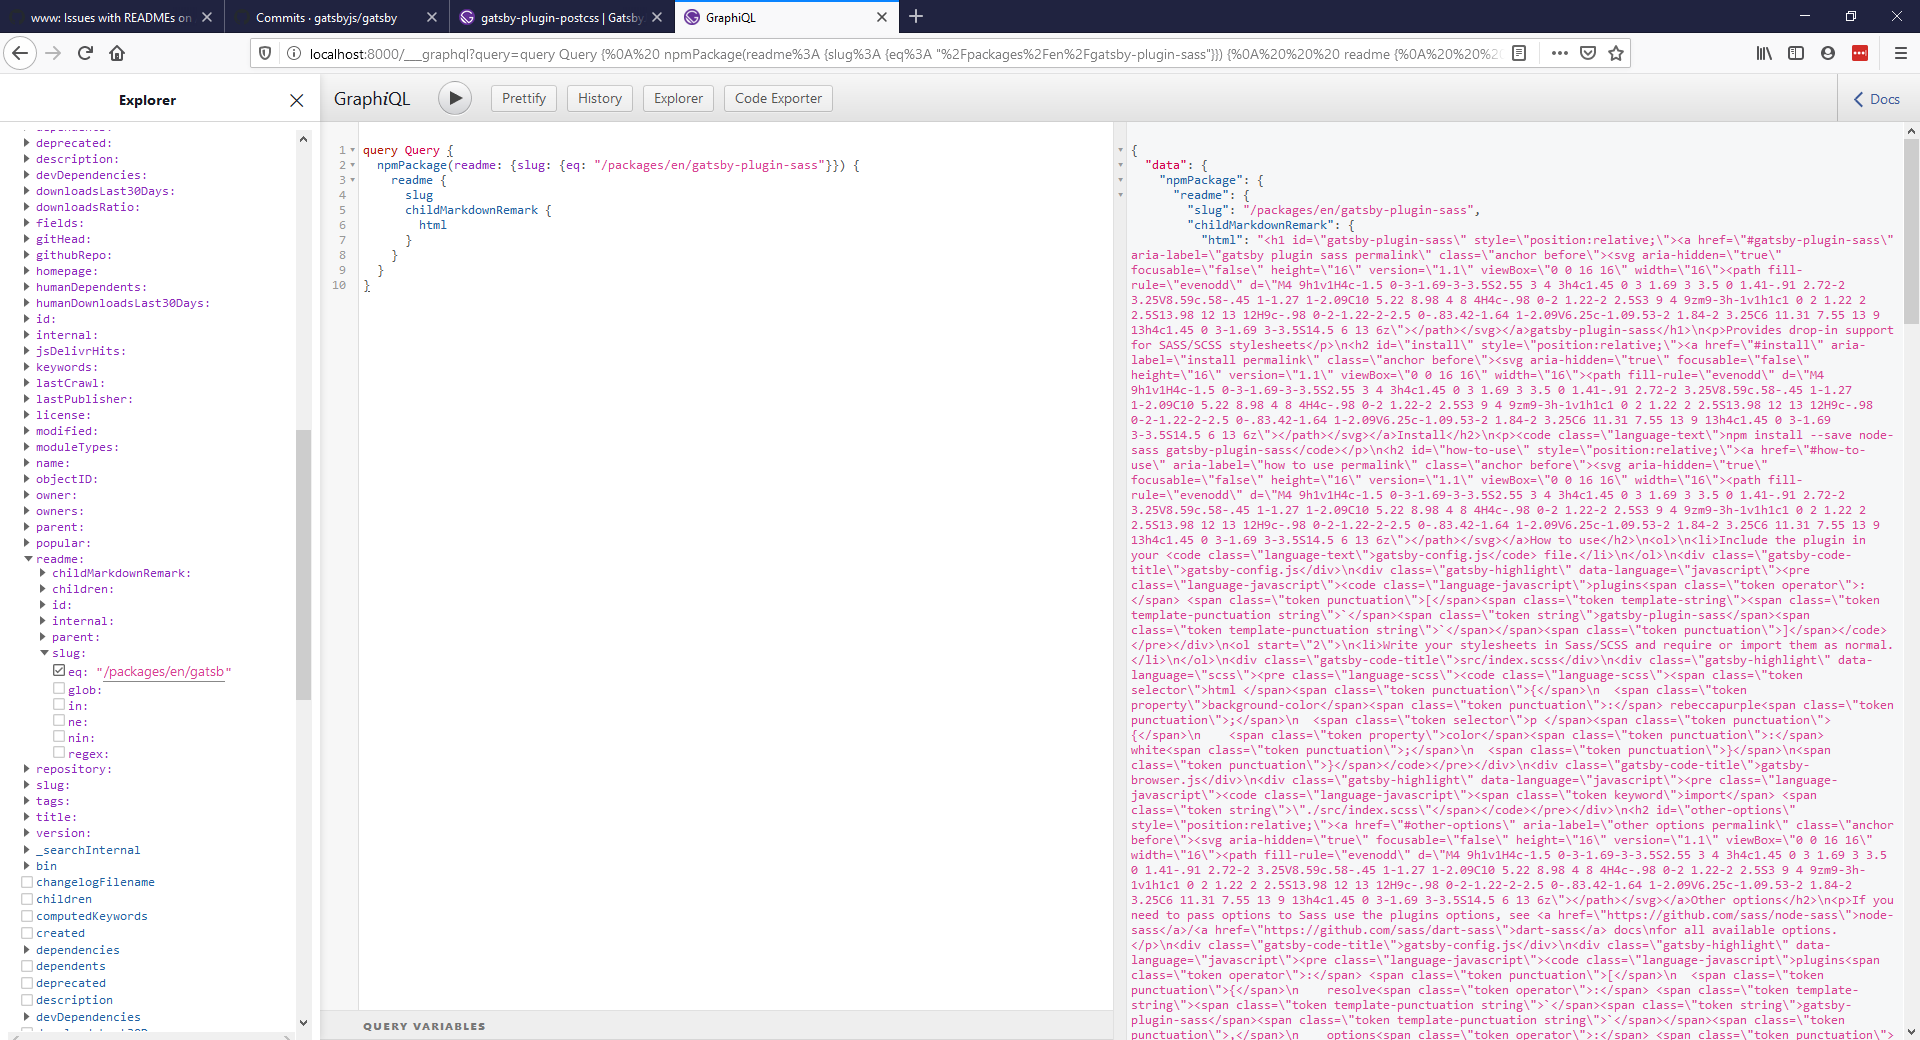This screenshot has width=1920, height=1040.
Task: Enable the ne filter checkbox
Action: pyautogui.click(x=59, y=721)
